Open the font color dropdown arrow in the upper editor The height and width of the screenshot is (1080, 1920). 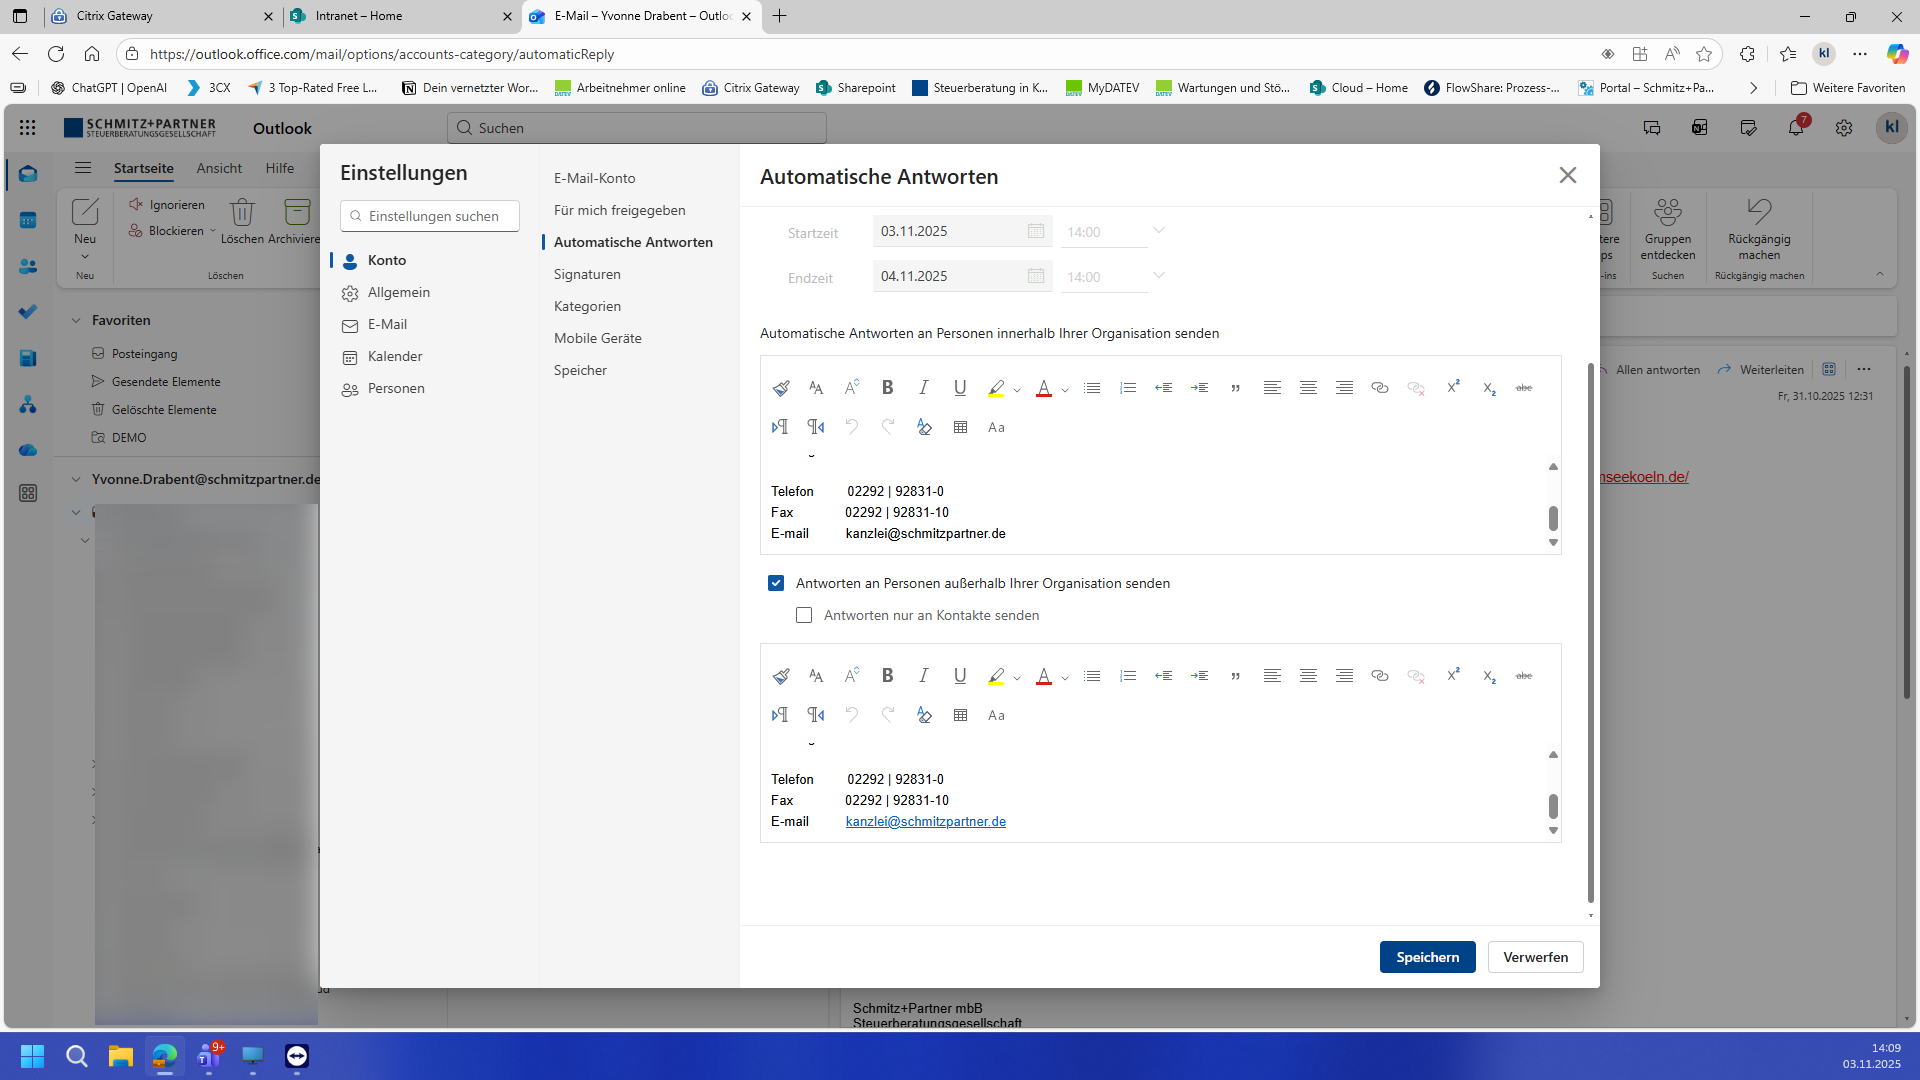pos(1065,389)
